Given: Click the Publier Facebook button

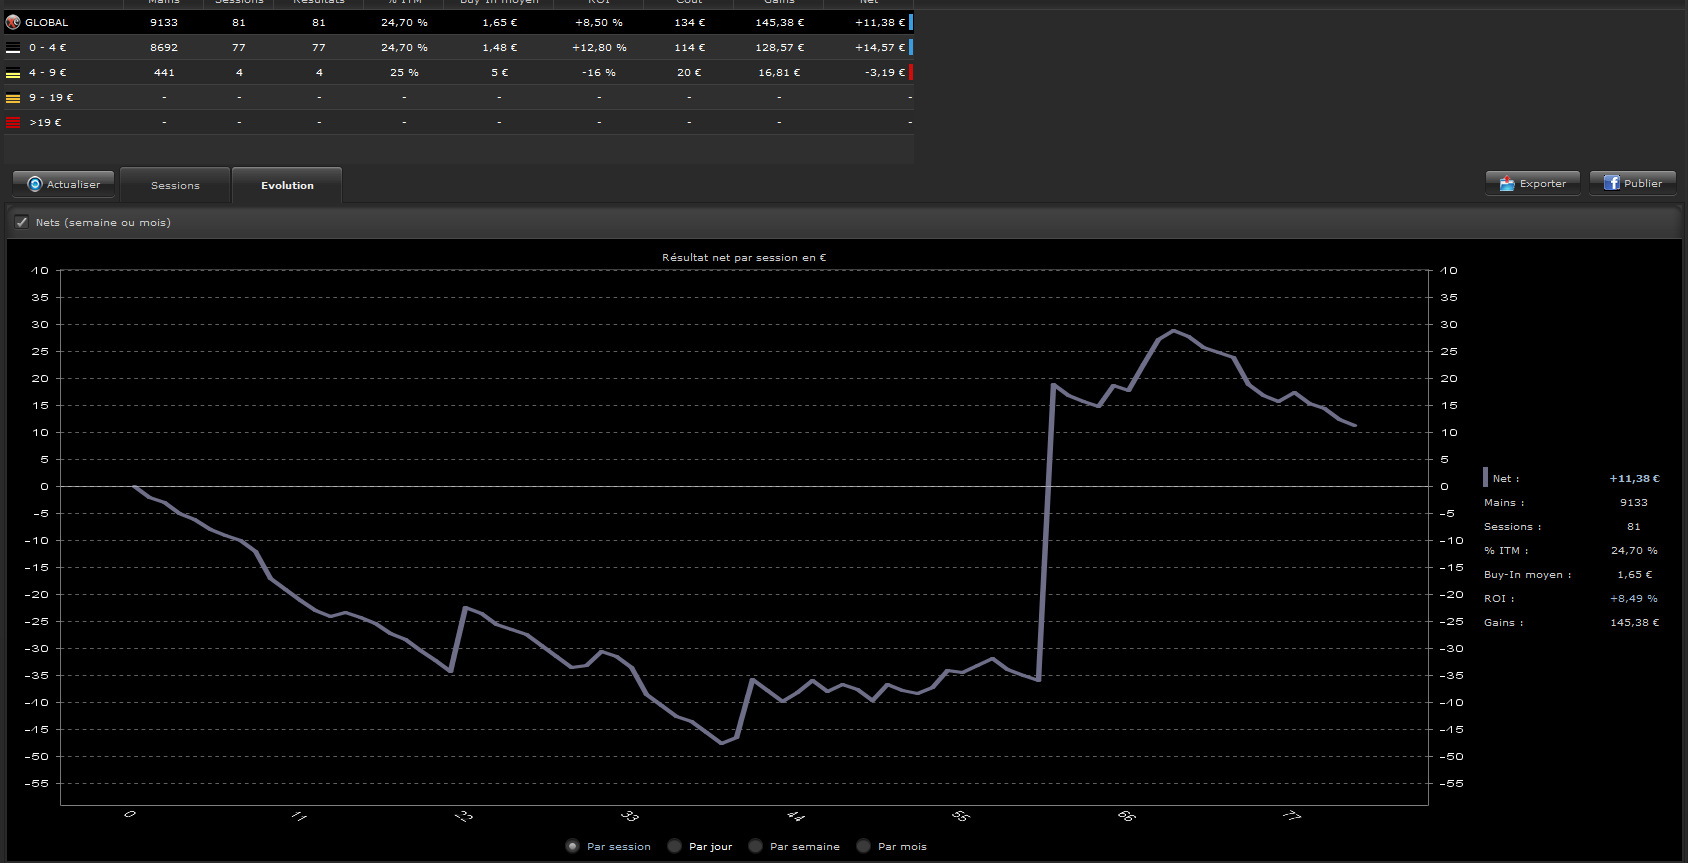Looking at the screenshot, I should coord(1633,183).
